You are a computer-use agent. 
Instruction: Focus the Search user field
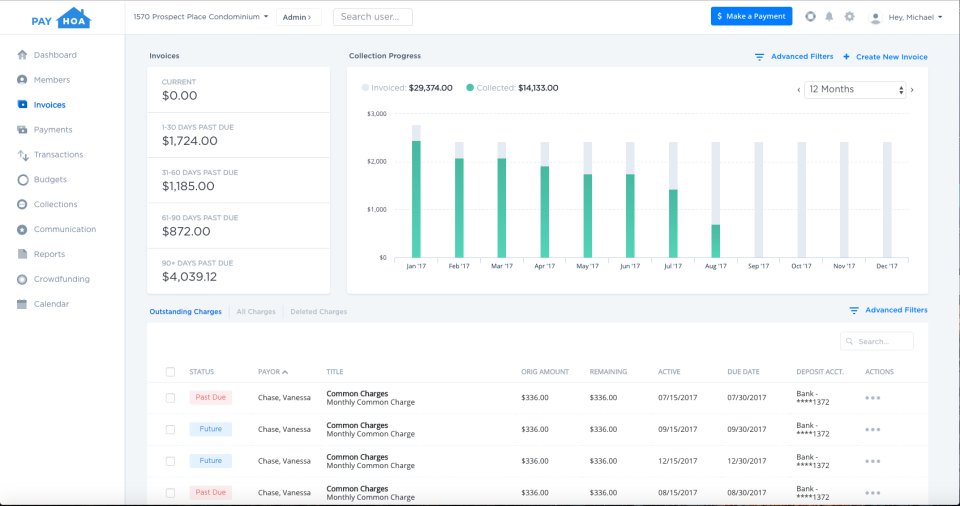coord(373,17)
